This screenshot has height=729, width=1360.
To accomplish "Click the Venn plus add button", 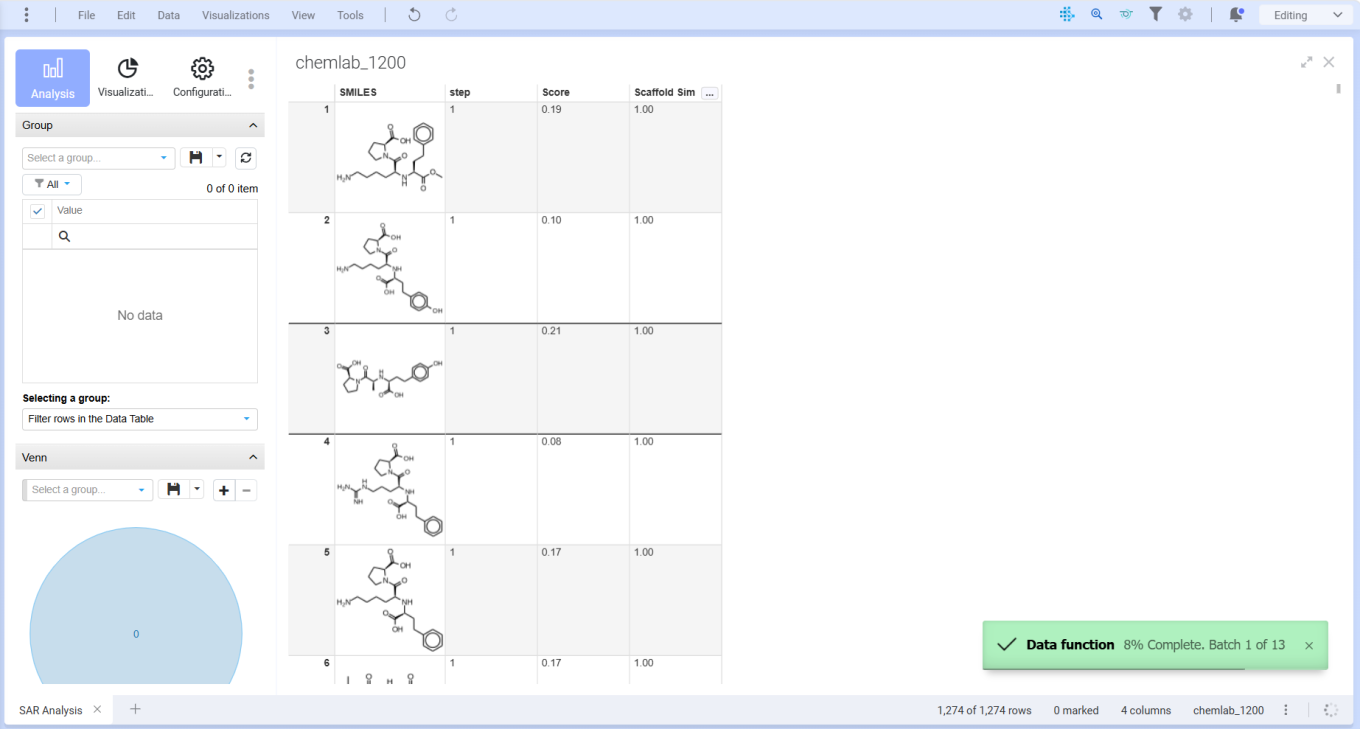I will 224,490.
